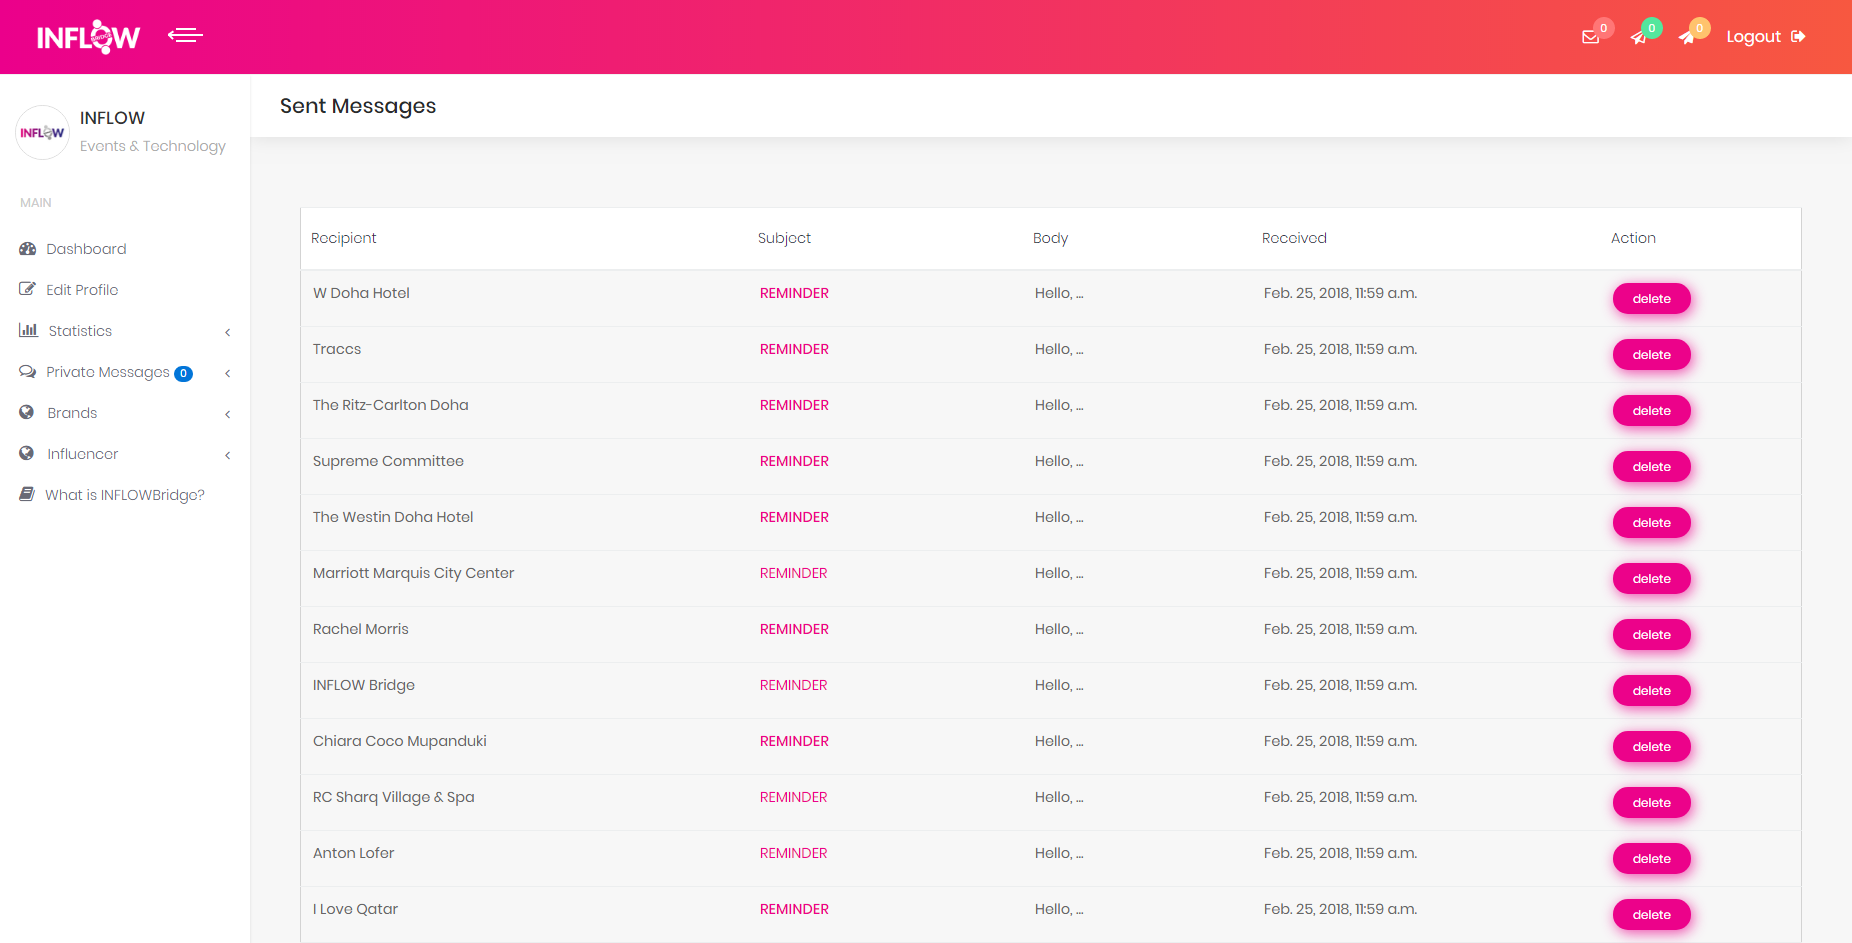Expand the Brands submenu chevron
Image resolution: width=1852 pixels, height=943 pixels.
point(228,414)
